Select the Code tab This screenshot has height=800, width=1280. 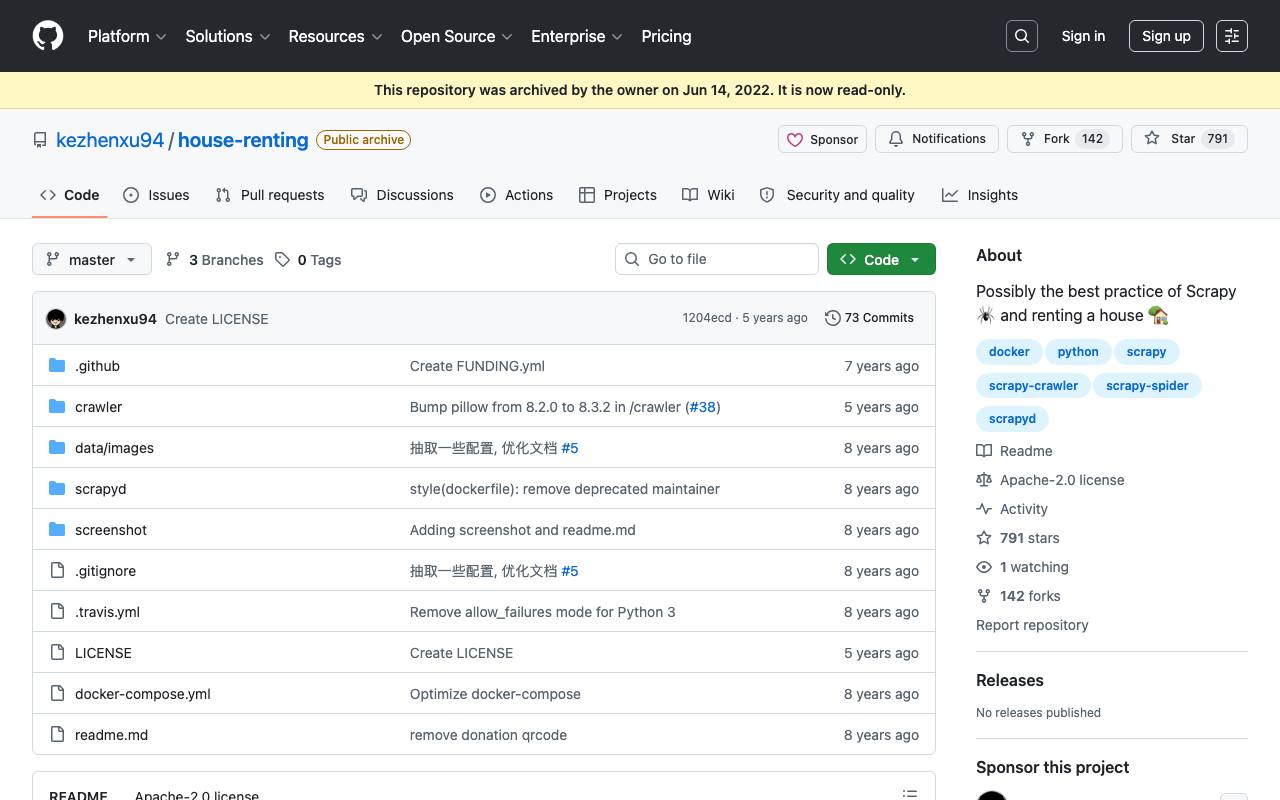click(70, 195)
